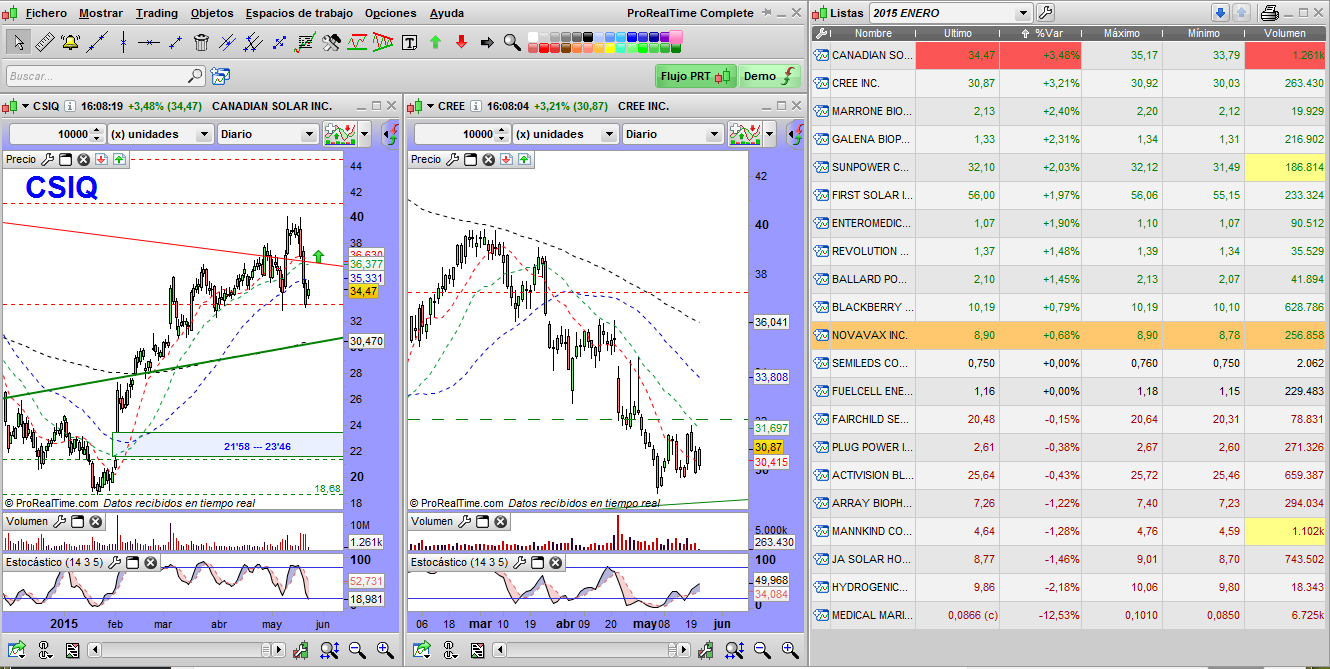This screenshot has height=669, width=1330.
Task: Select the hammer and wrench tools icon
Action: [x=331, y=42]
